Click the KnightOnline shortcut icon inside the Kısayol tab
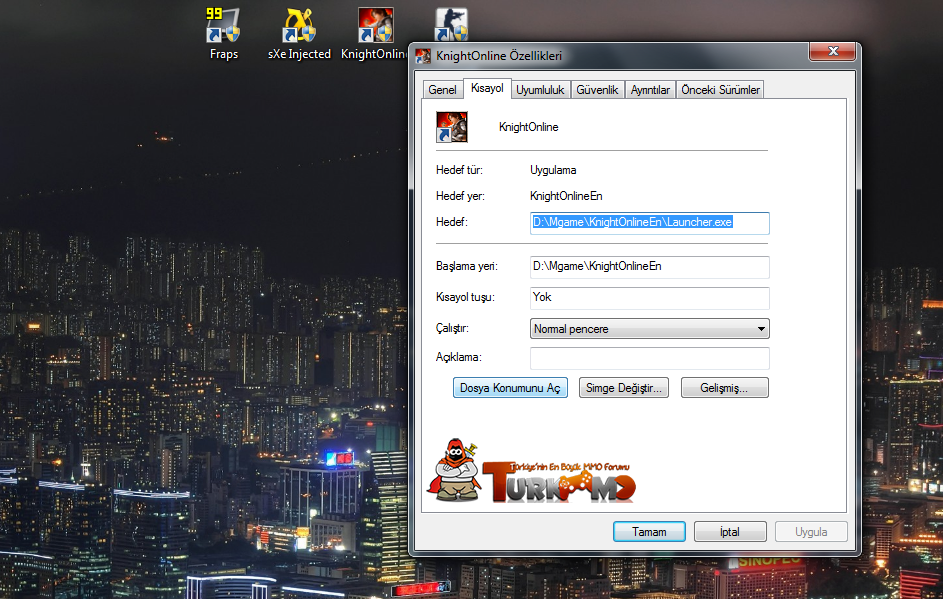 click(x=452, y=127)
